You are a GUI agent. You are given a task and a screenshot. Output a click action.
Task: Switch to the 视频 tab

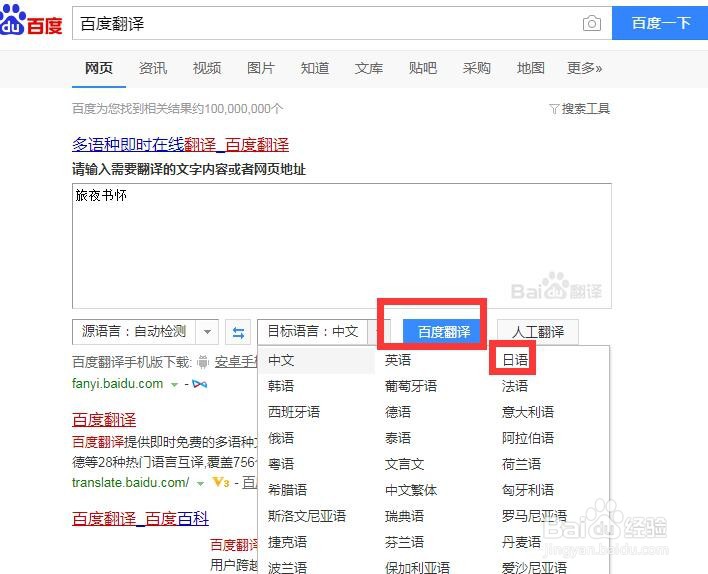click(207, 68)
